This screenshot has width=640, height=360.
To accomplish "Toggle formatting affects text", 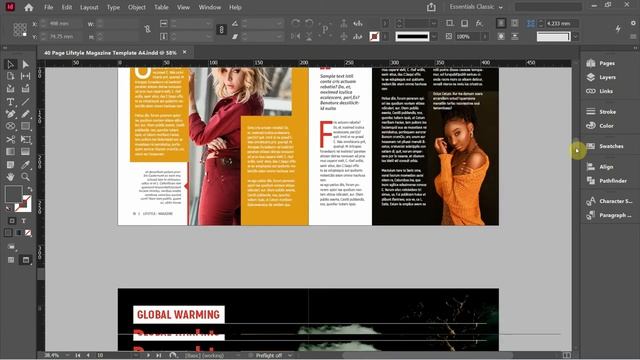I will (x=24, y=221).
